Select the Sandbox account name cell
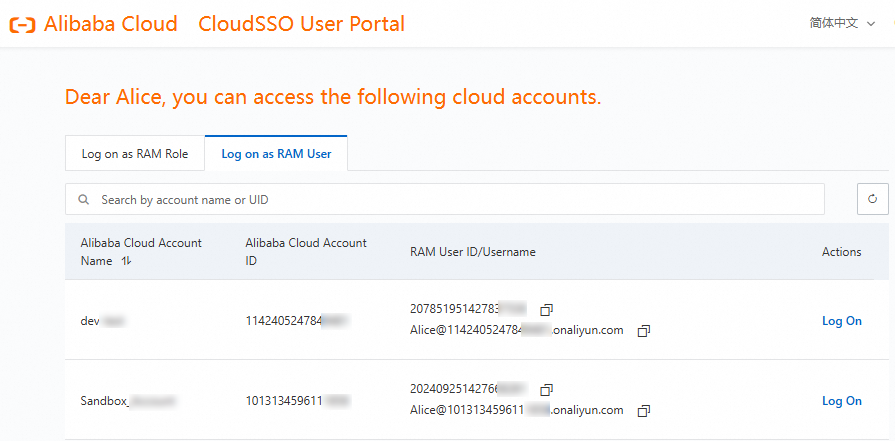The image size is (895, 441). pos(128,400)
